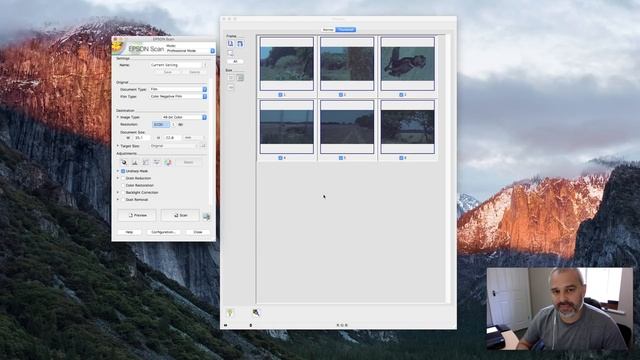Select the large thumbnail size icon
This screenshot has width=640, height=360.
click(x=240, y=77)
